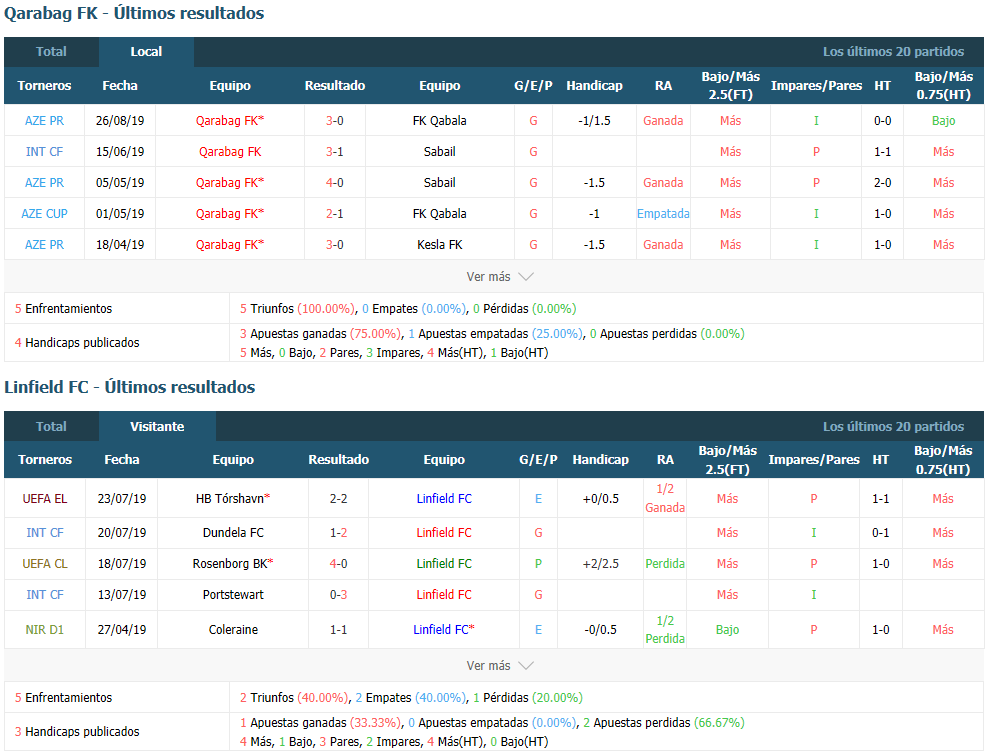Screen dimensions: 996x754
Task: Click the 4 Handicaps publicados label
Action: click(77, 343)
